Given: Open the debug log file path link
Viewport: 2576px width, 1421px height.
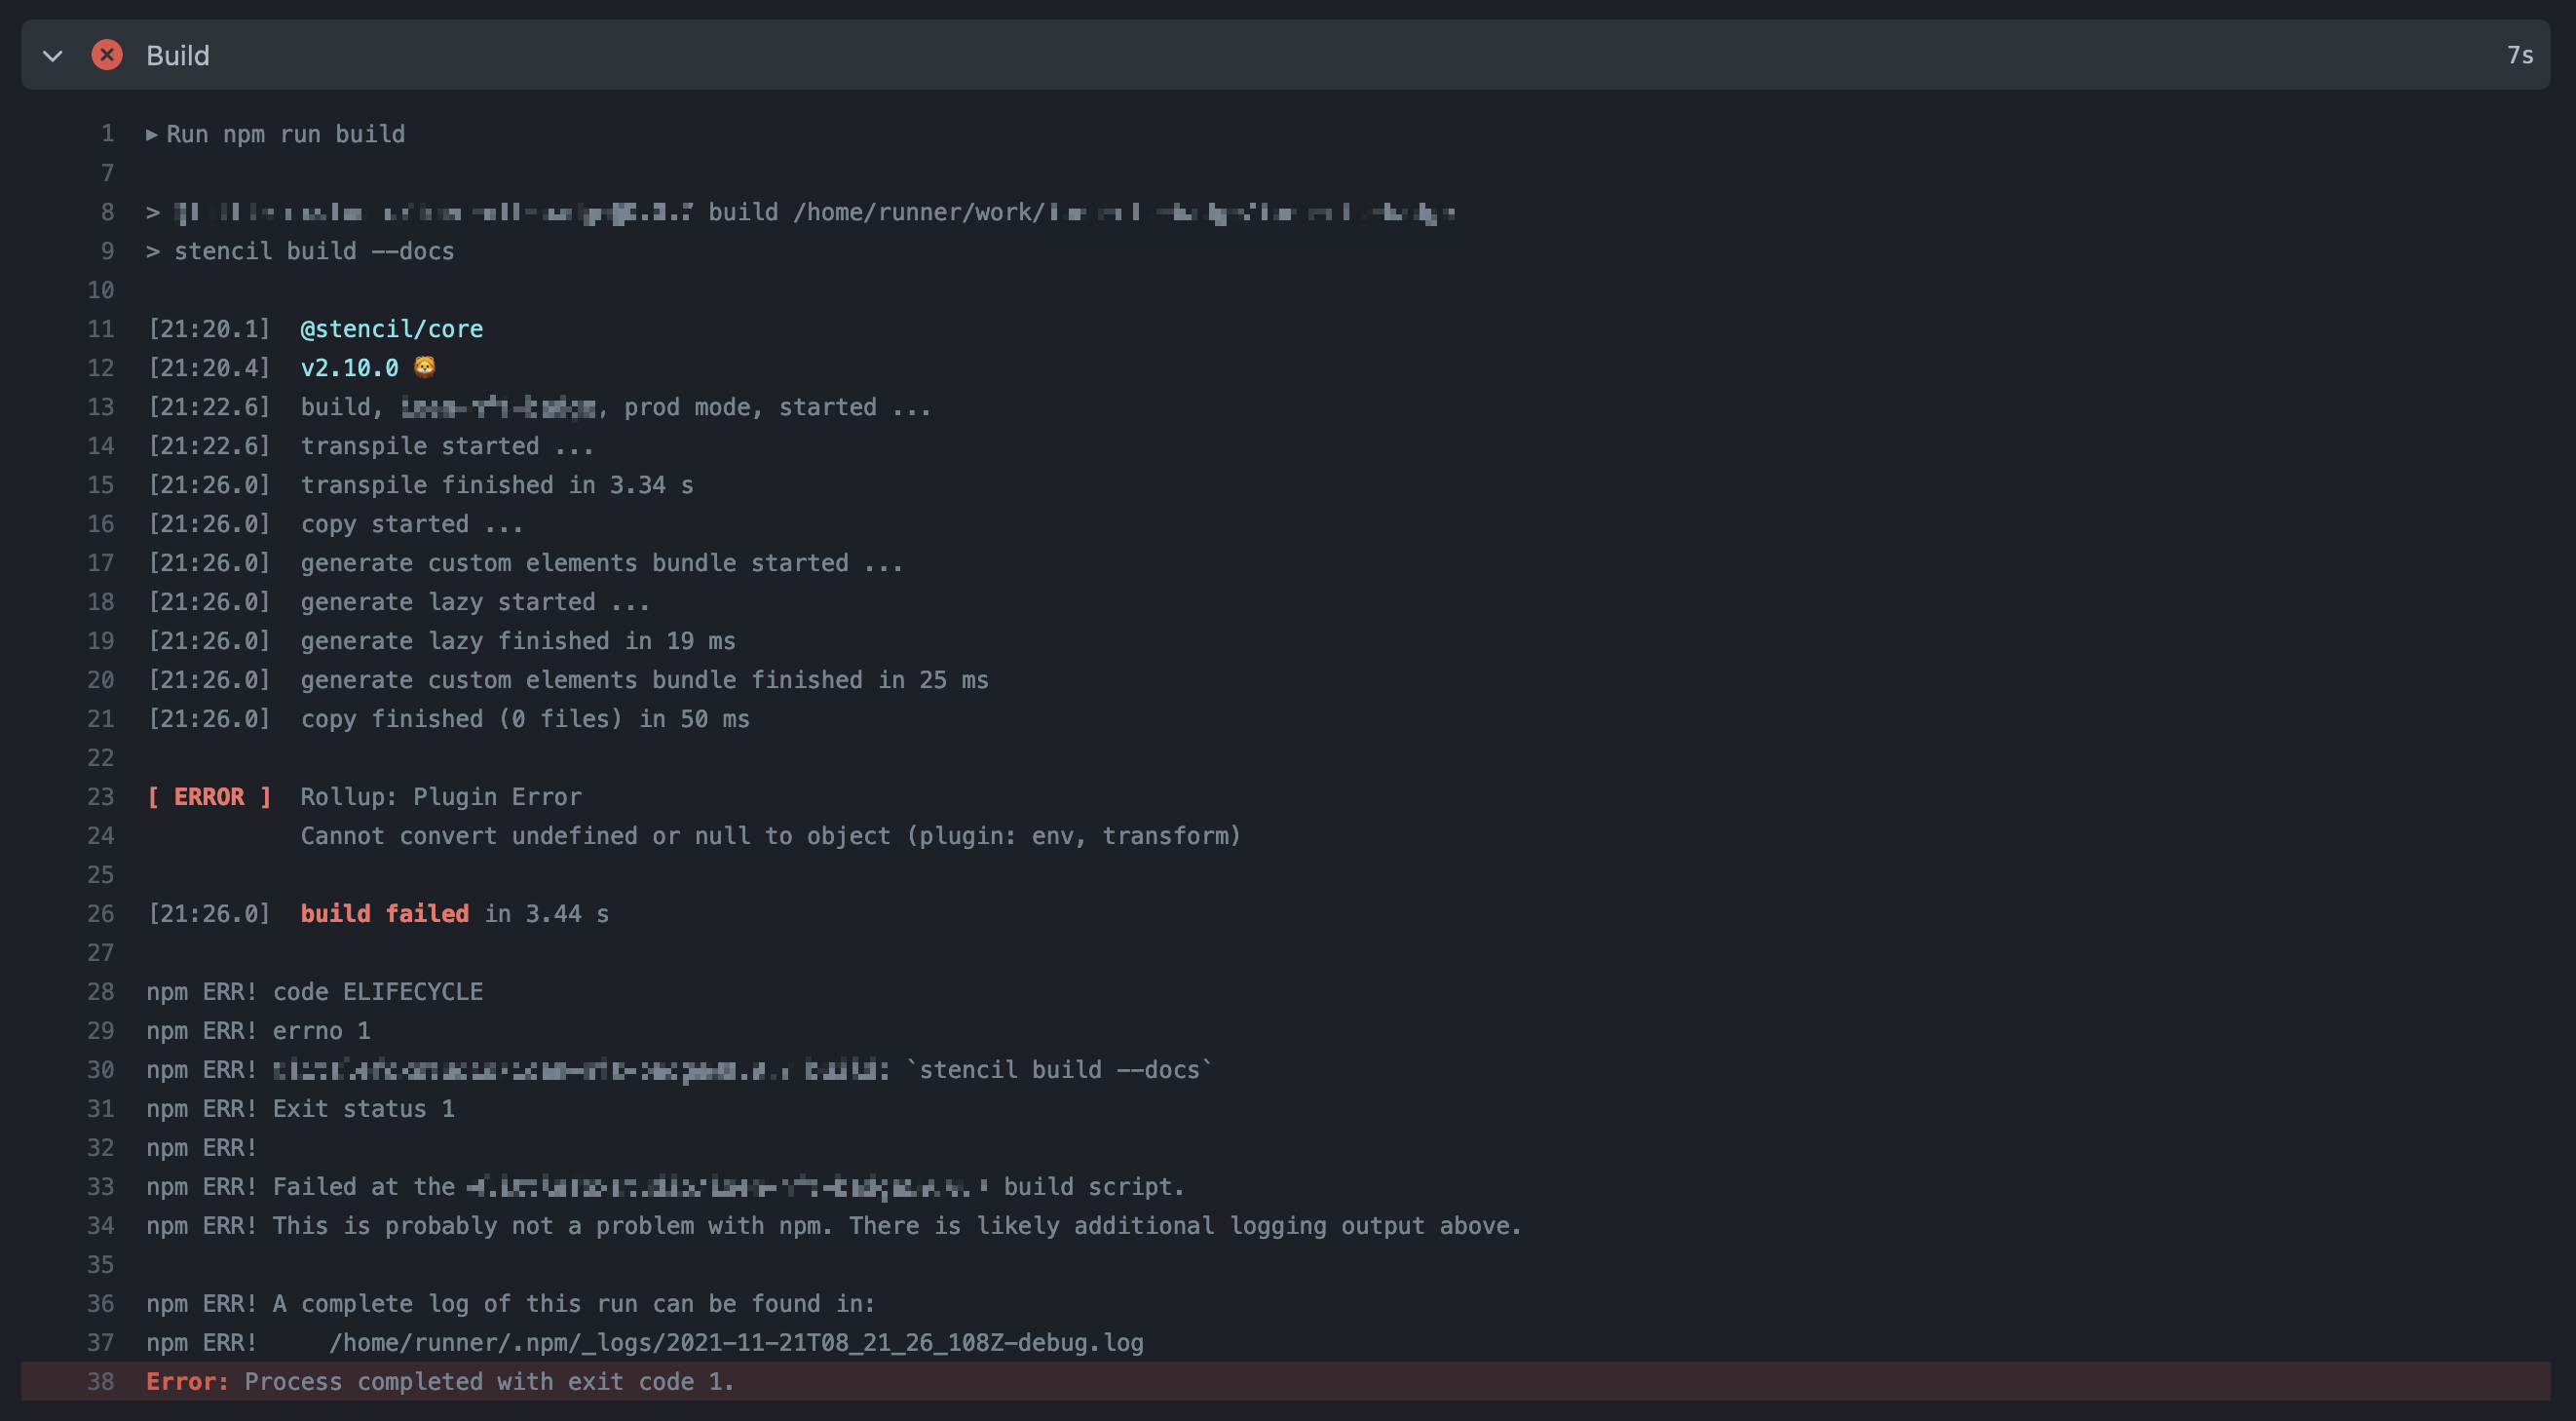Looking at the screenshot, I should (x=737, y=1342).
